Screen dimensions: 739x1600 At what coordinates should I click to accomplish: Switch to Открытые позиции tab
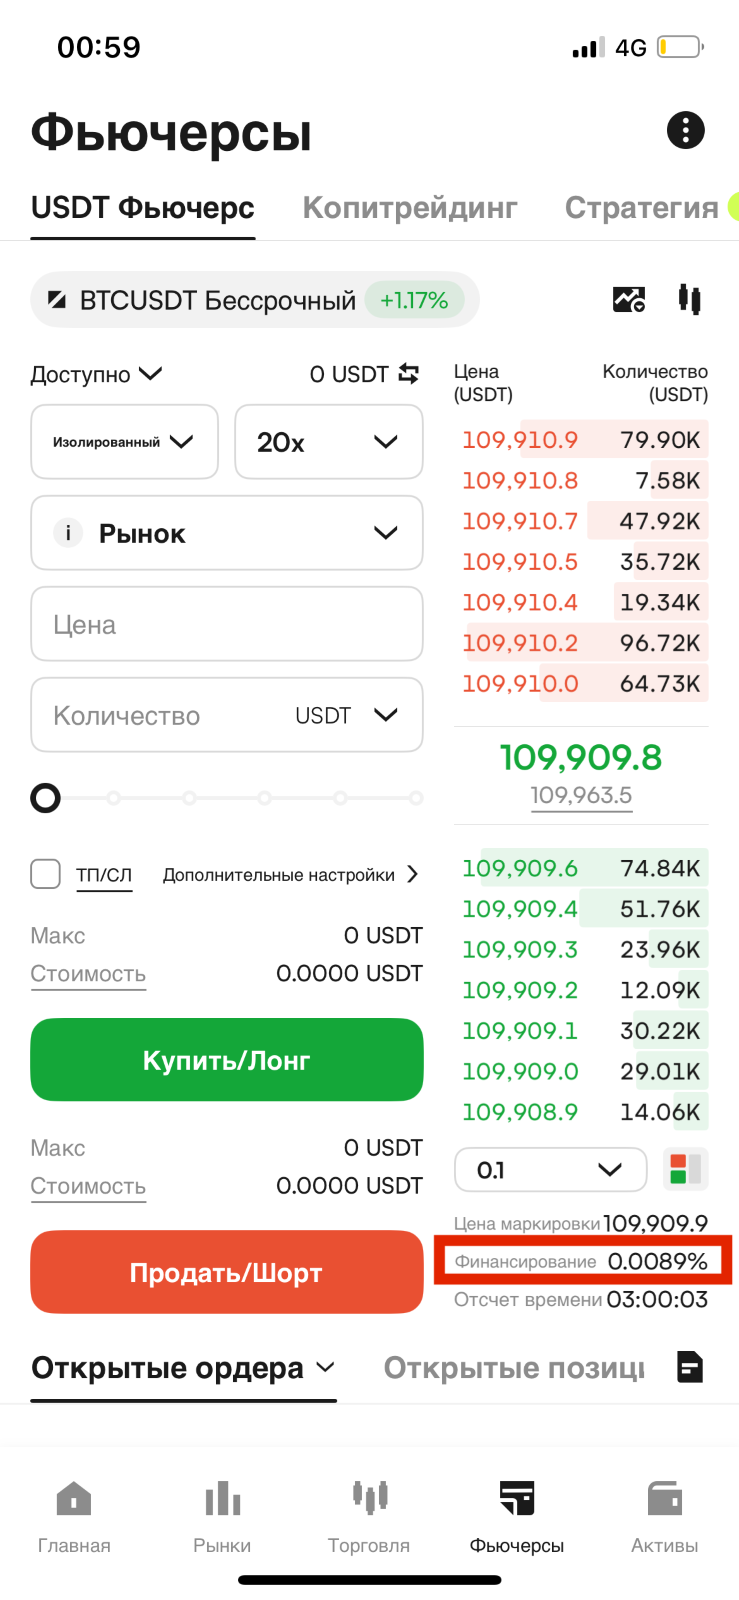pyautogui.click(x=514, y=1367)
